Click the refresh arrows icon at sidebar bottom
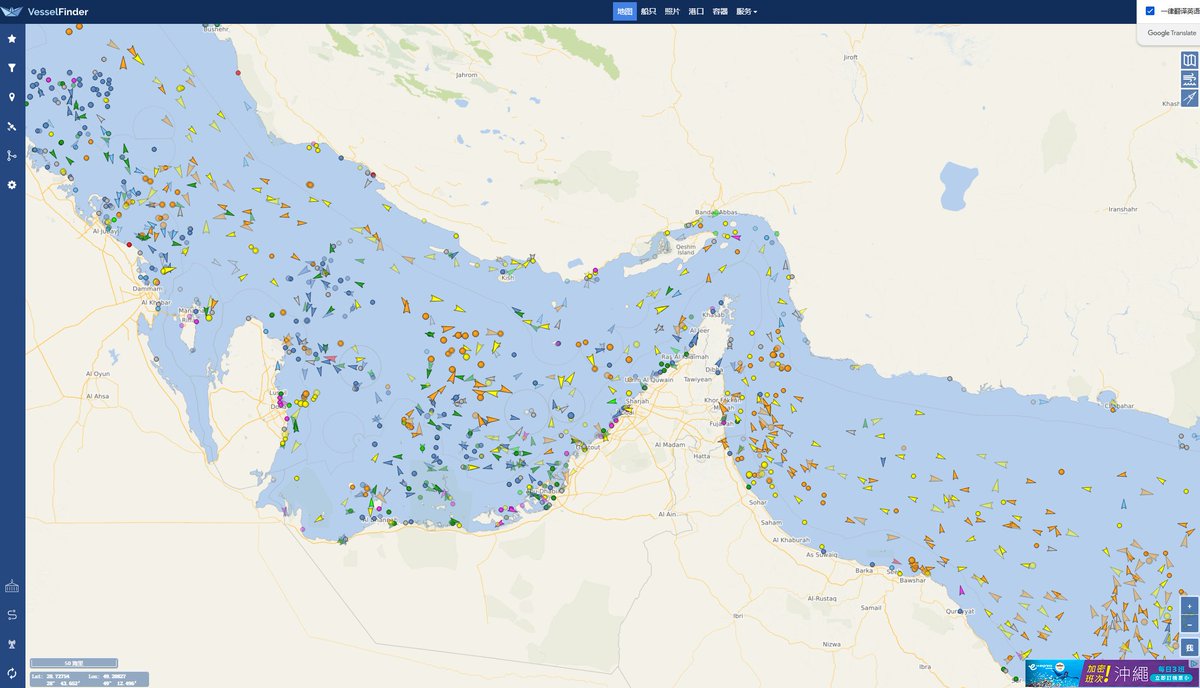This screenshot has height=688, width=1200. click(x=12, y=673)
